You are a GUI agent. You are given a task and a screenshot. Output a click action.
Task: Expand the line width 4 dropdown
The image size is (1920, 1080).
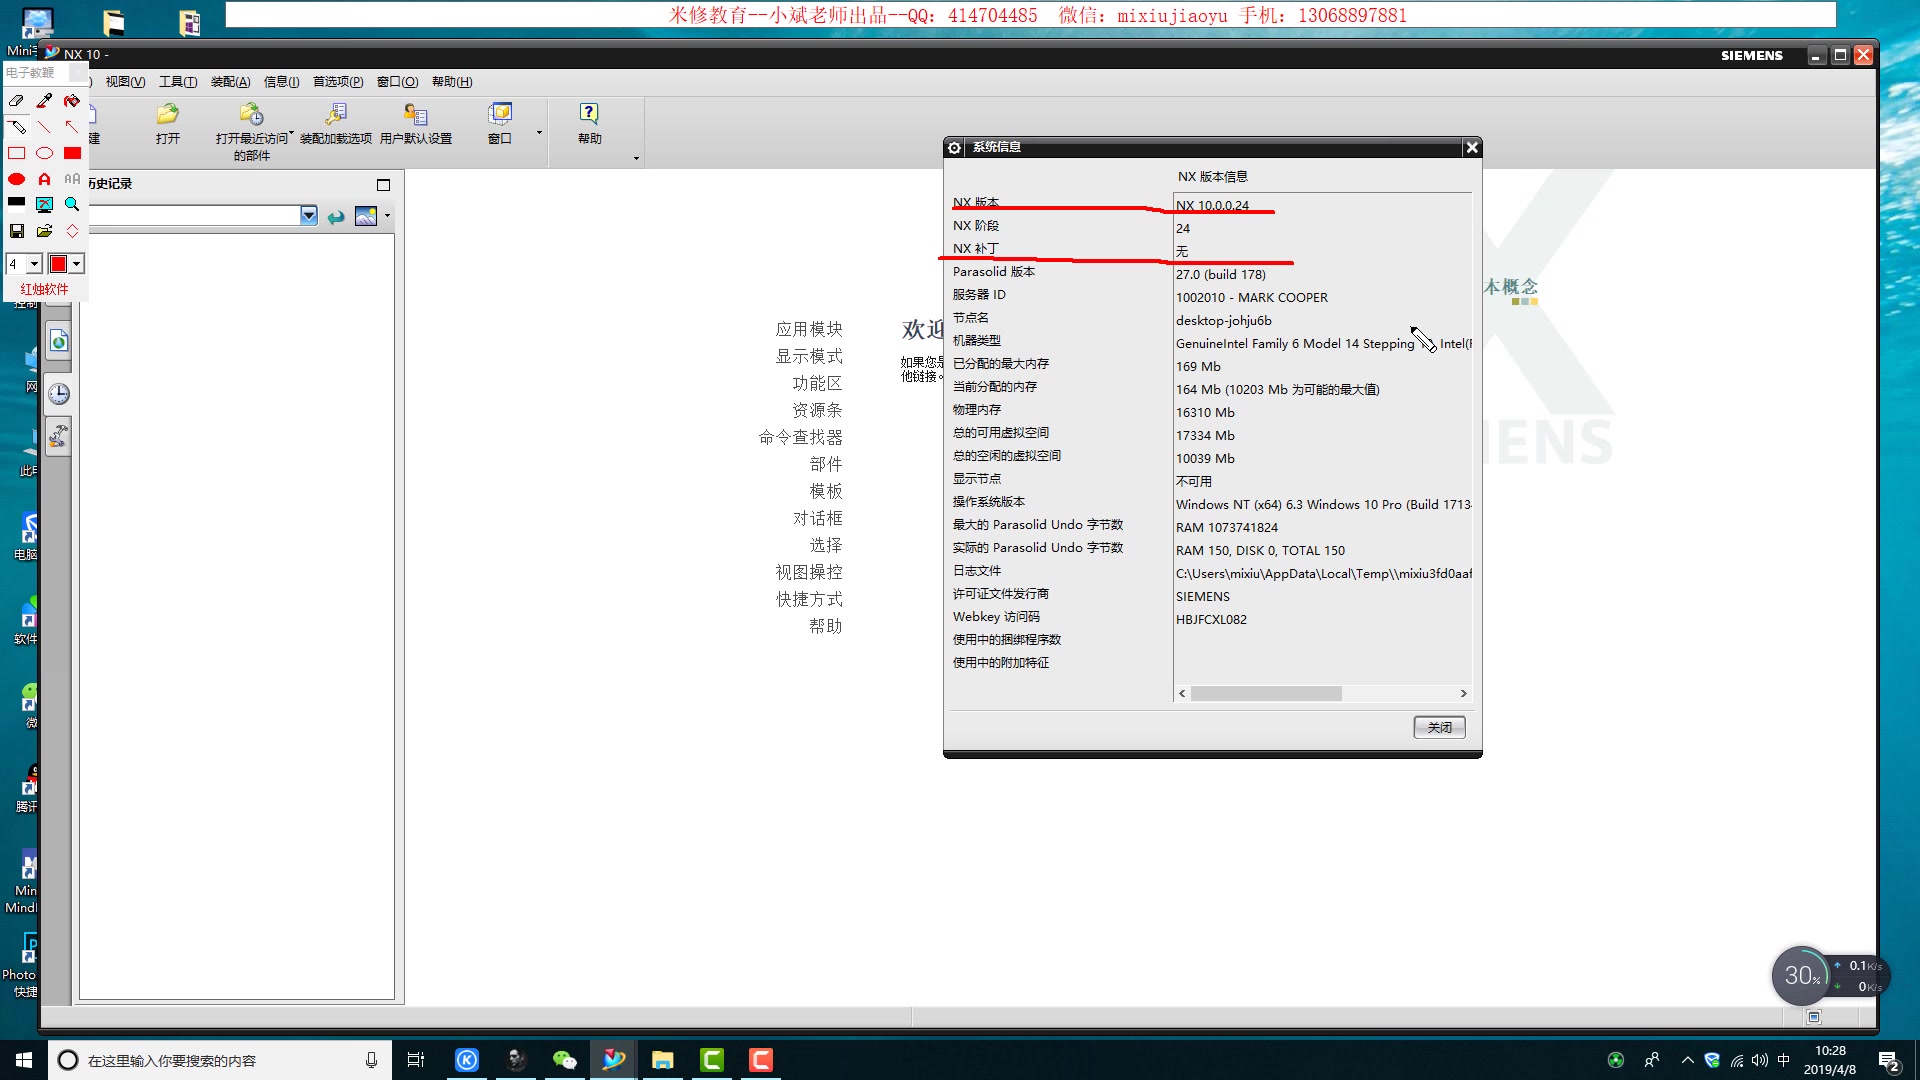tap(34, 264)
